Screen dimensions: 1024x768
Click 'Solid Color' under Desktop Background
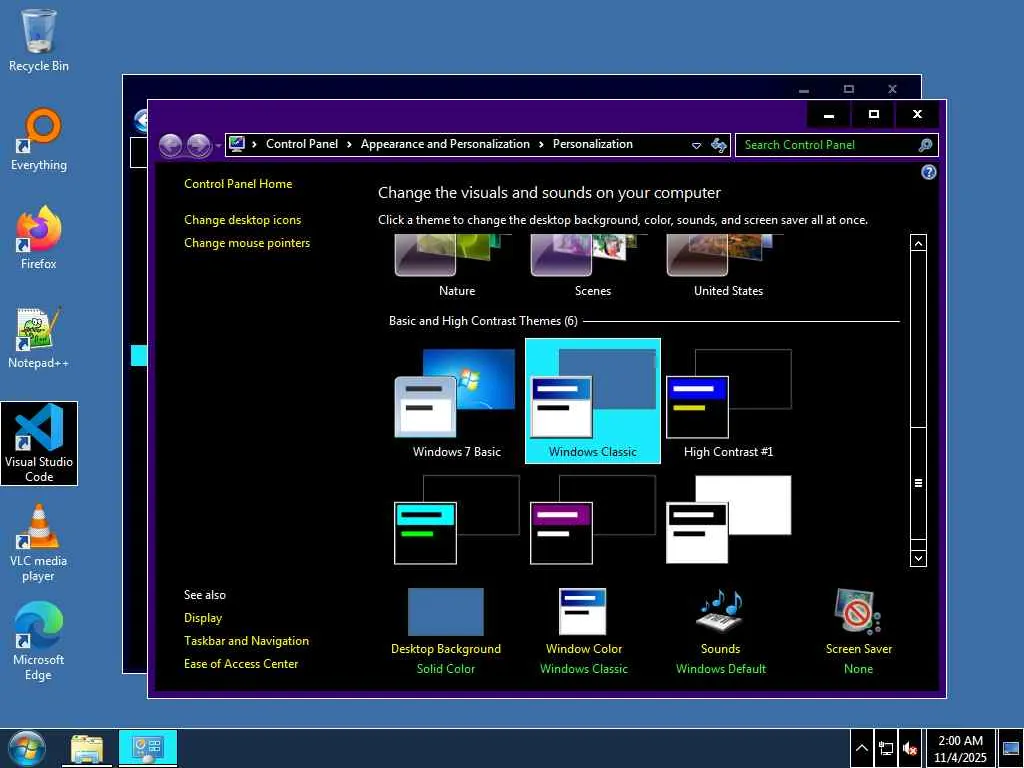coord(445,669)
